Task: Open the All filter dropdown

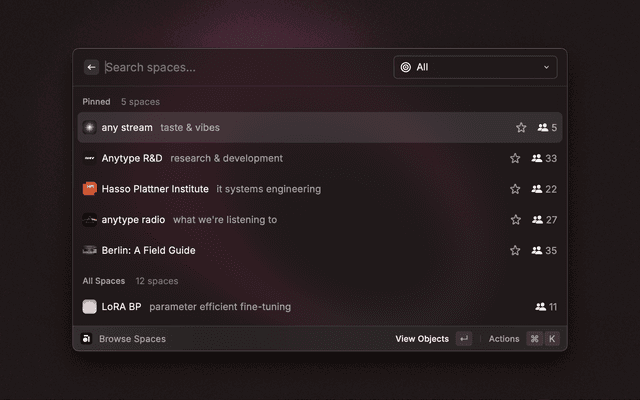Action: click(x=475, y=67)
